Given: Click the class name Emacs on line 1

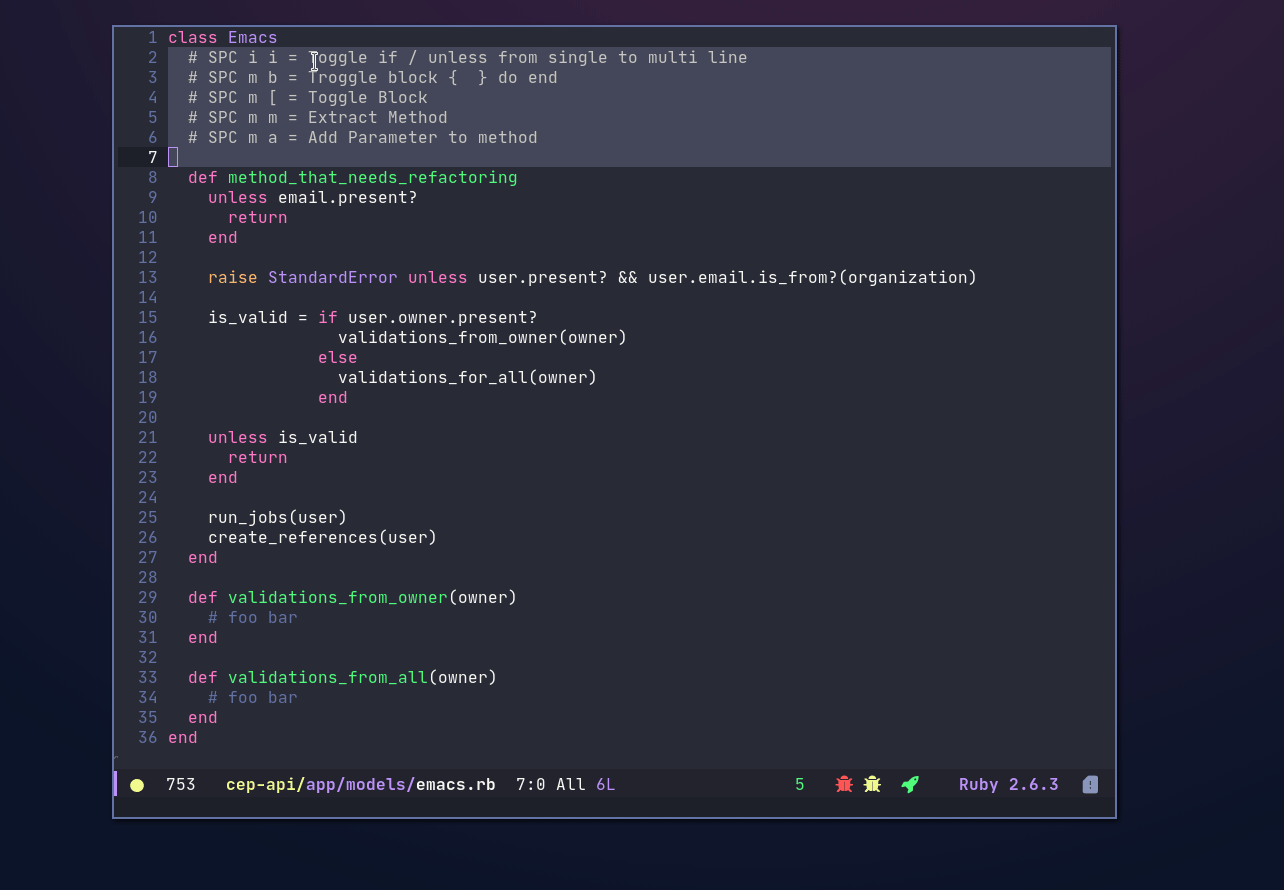Looking at the screenshot, I should tap(253, 38).
